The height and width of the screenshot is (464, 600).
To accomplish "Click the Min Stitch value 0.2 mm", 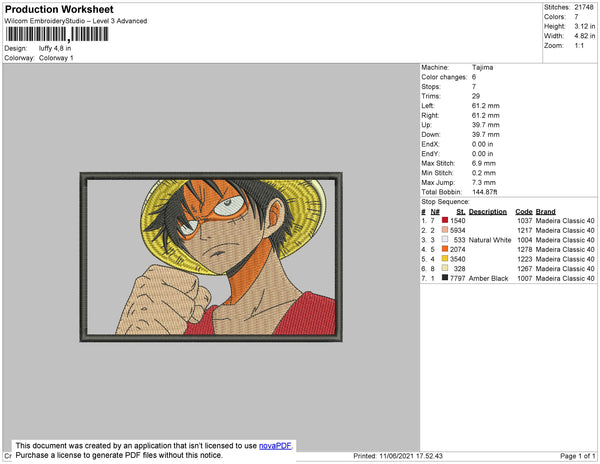I will (484, 173).
